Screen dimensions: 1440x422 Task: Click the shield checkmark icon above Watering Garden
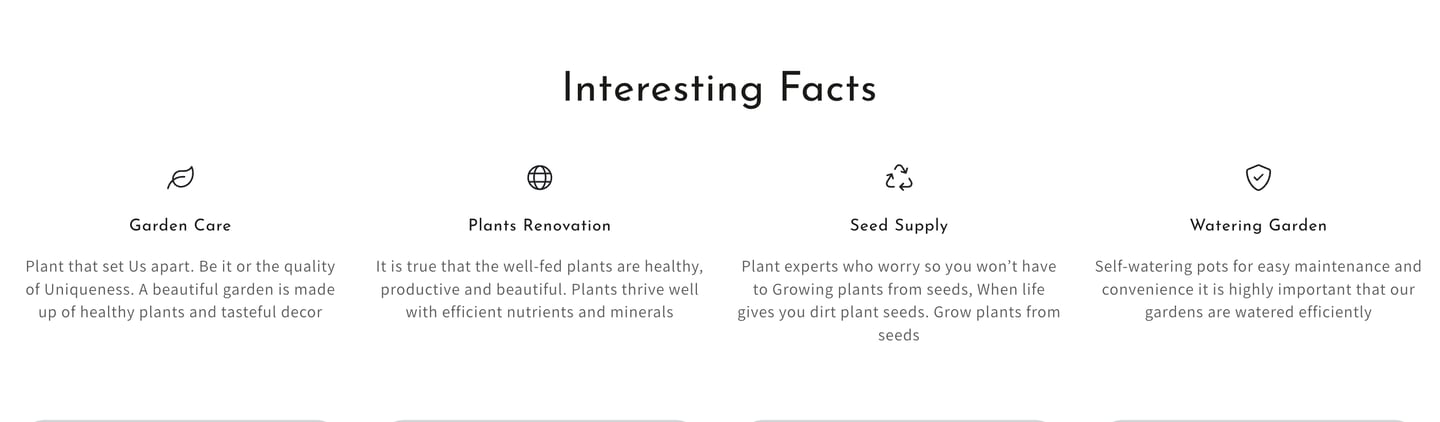1258,178
